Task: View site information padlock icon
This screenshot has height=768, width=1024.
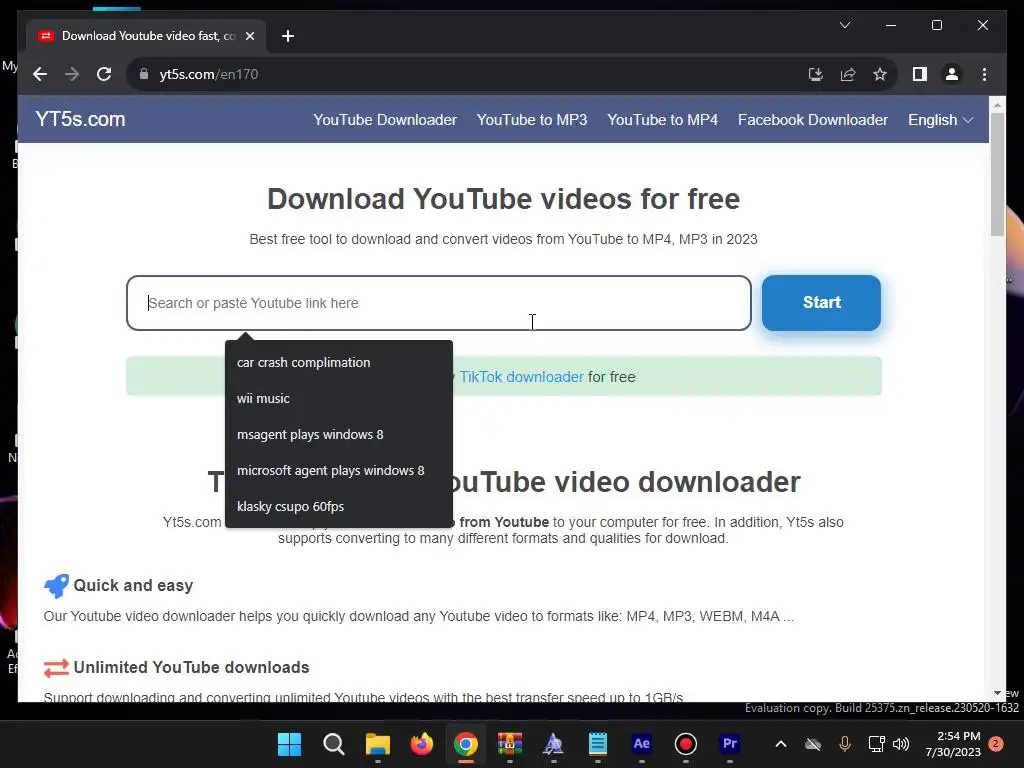Action: tap(144, 74)
